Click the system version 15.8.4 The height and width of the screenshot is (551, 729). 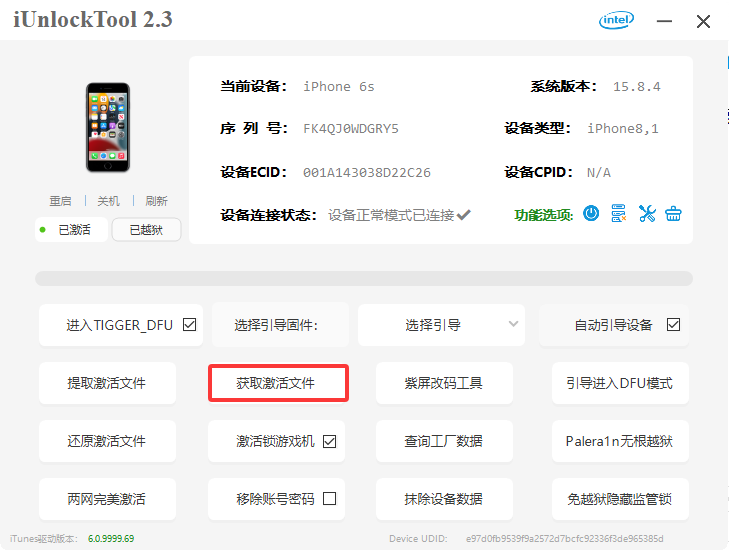(636, 86)
